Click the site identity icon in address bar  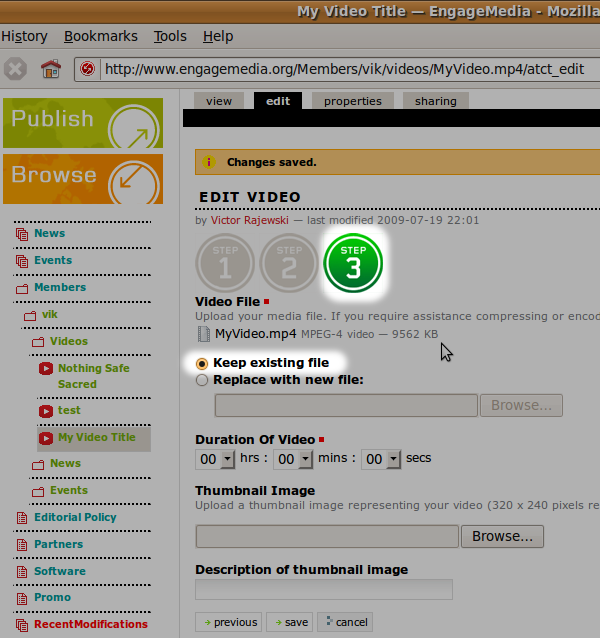point(87,69)
